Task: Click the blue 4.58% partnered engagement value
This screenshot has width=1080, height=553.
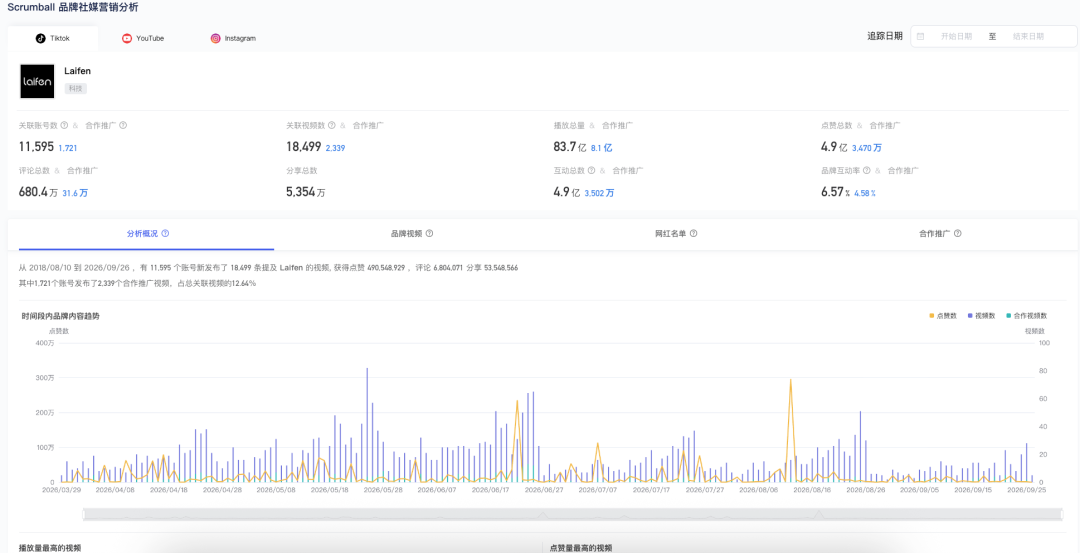Action: [x=864, y=194]
